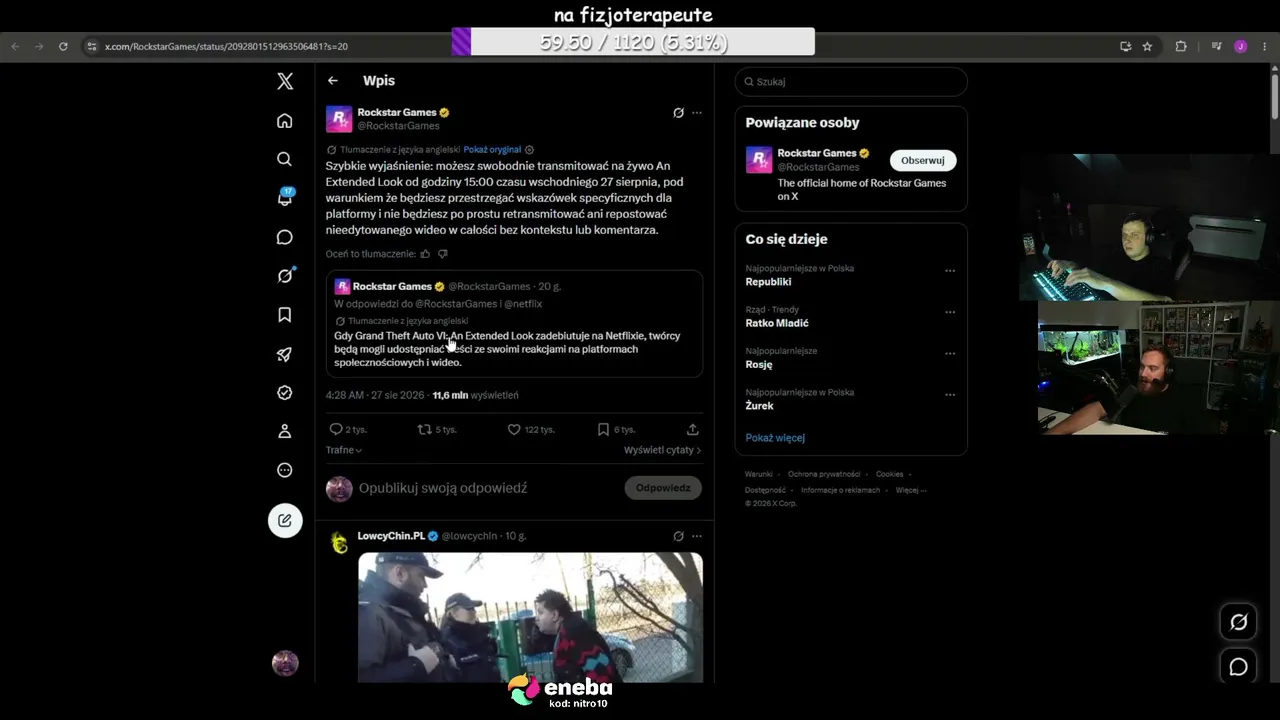The width and height of the screenshot is (1280, 720).
Task: Open options for Ratko Mladić trend
Action: coord(950,312)
